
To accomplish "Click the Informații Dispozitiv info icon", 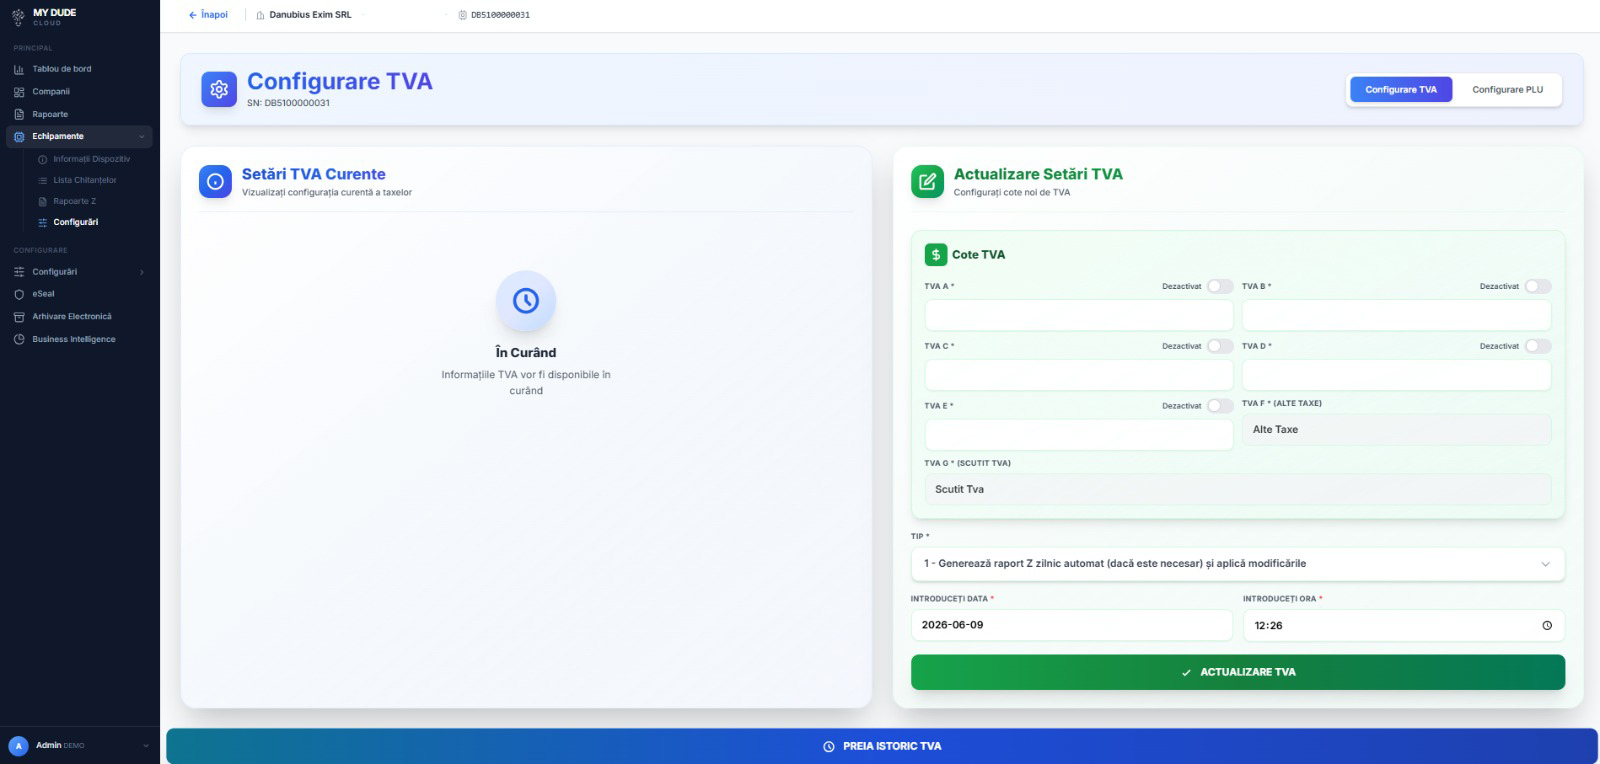I will point(42,159).
